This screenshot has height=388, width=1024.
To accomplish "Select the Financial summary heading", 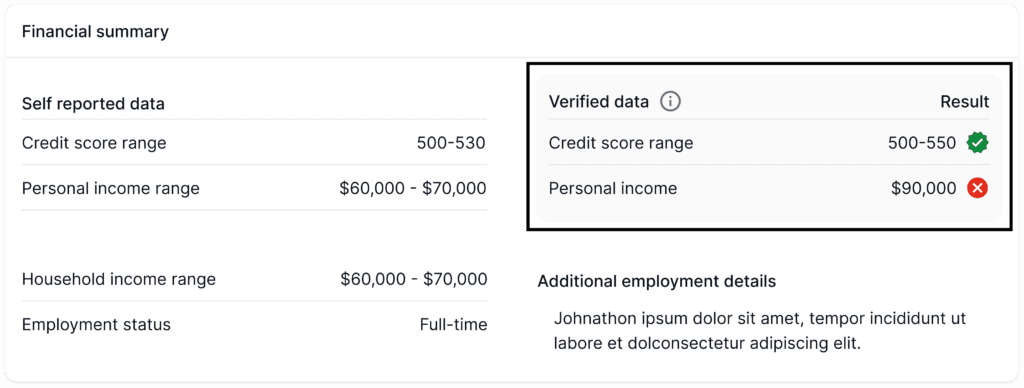I will [x=95, y=31].
